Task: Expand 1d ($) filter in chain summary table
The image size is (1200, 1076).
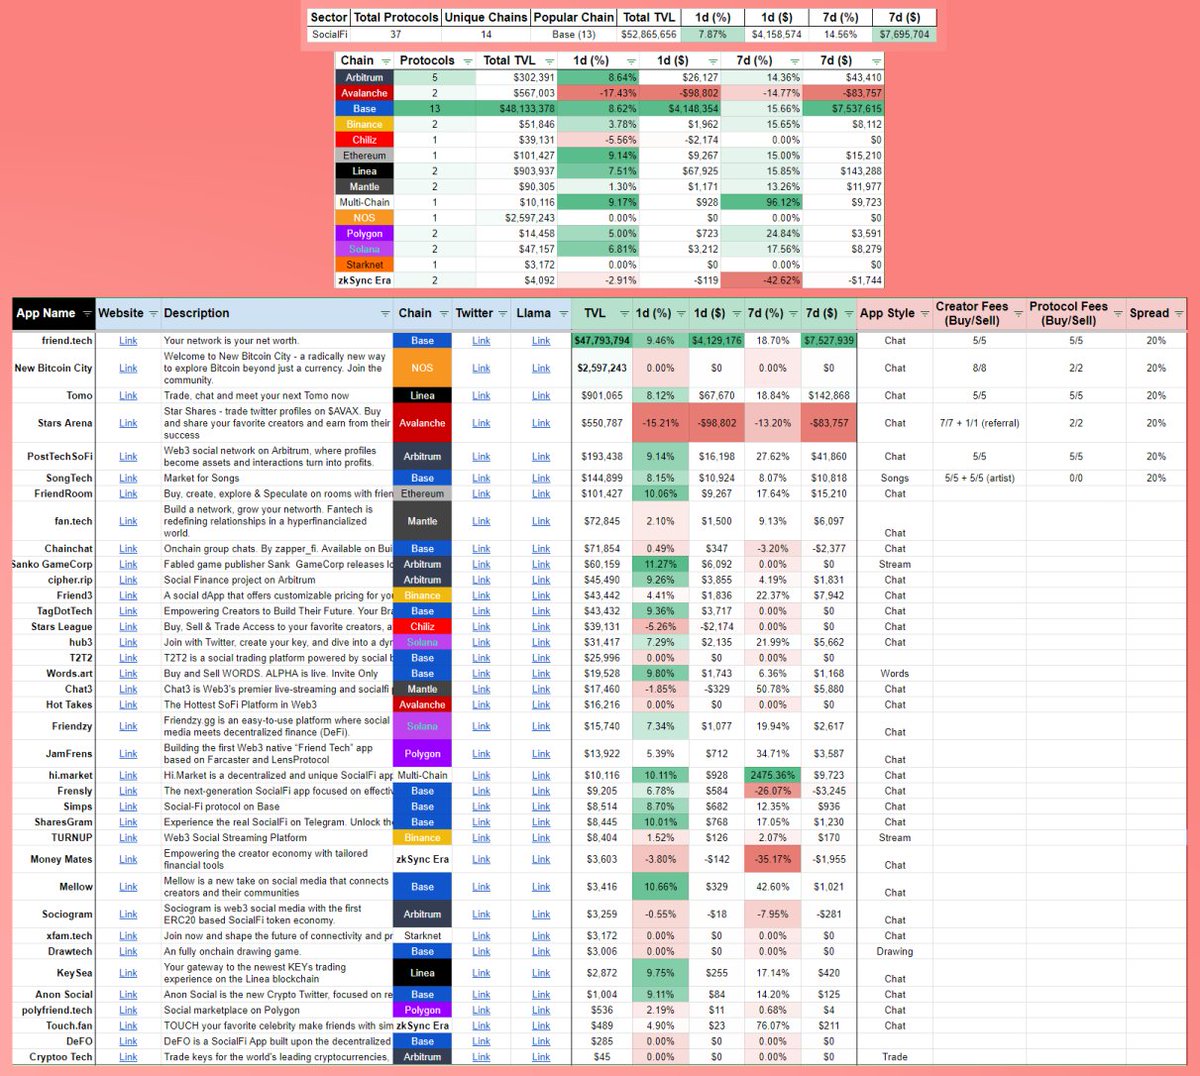Action: point(712,61)
